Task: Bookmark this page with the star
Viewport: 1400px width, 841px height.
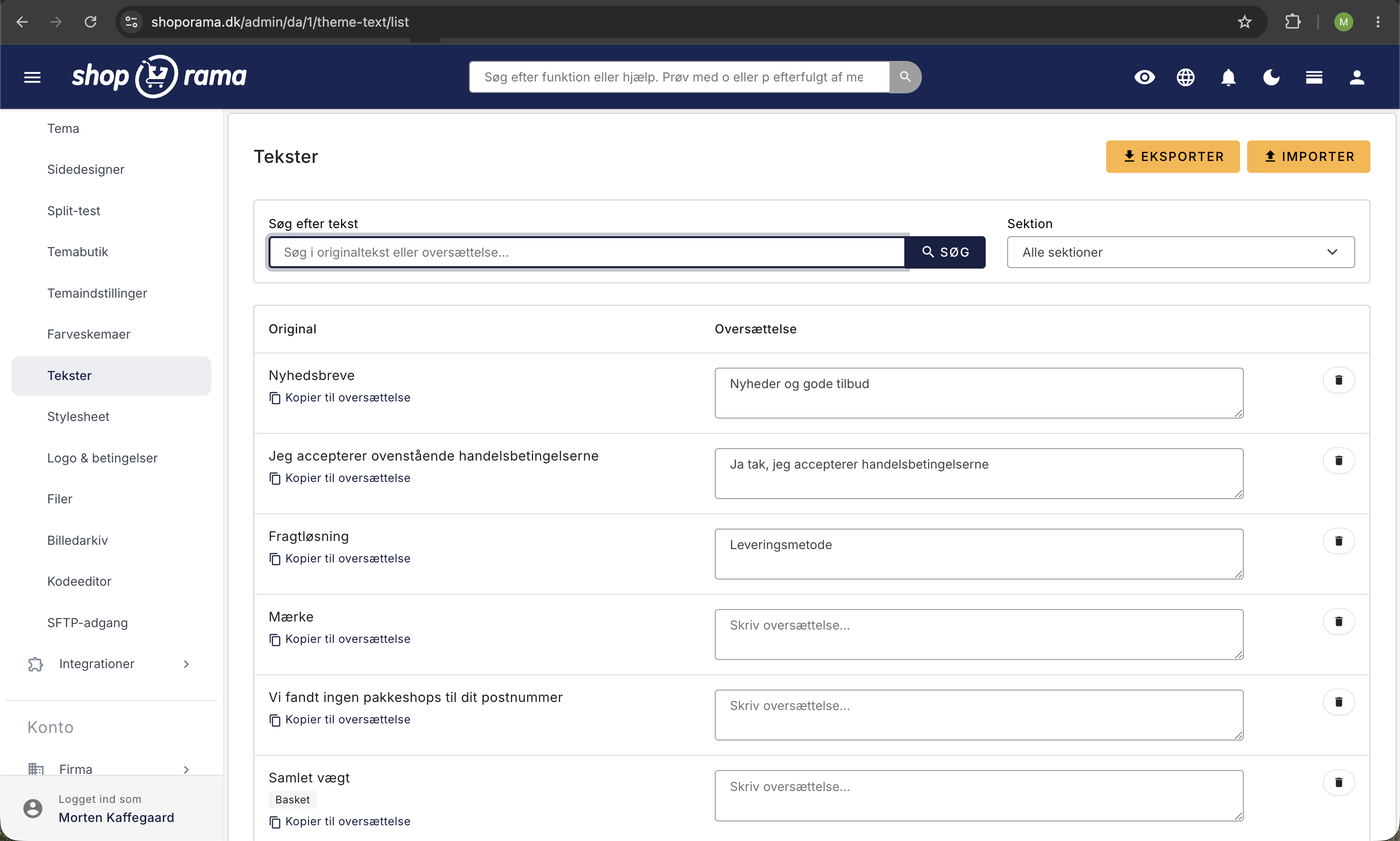Action: [1245, 21]
